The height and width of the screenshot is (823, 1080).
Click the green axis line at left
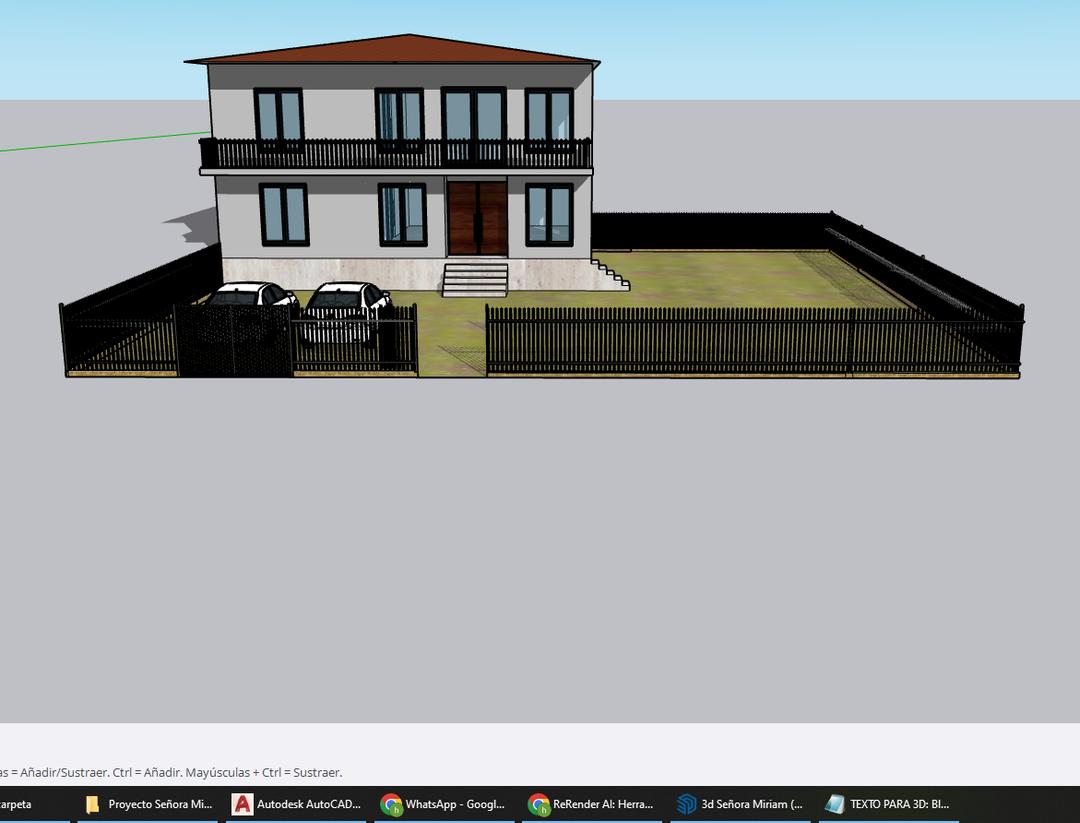100,141
